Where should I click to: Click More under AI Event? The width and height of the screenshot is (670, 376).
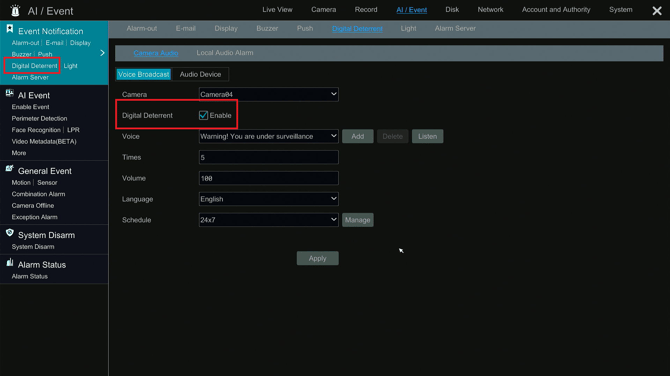(x=19, y=153)
